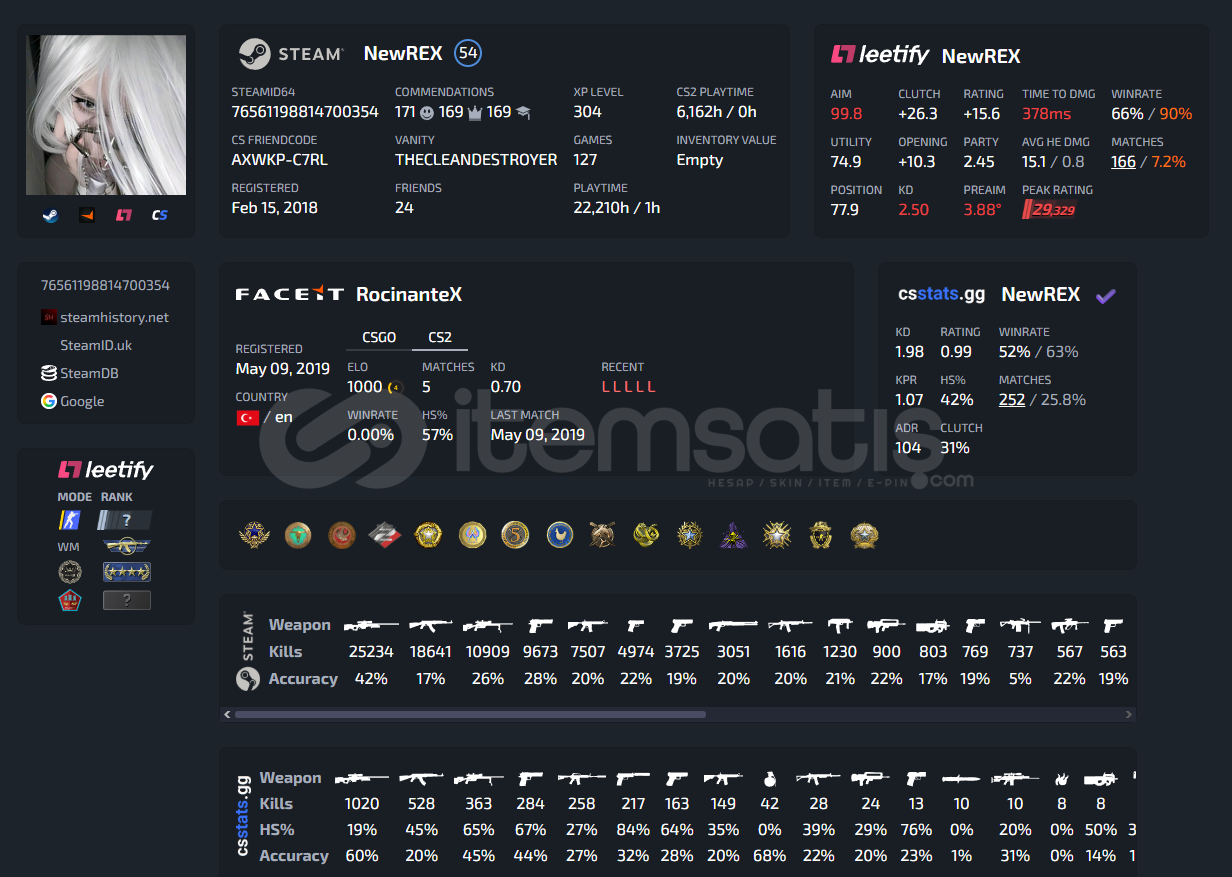The height and width of the screenshot is (877, 1232).
Task: Click the unknown rank badge beside mode icon
Action: tap(125, 520)
